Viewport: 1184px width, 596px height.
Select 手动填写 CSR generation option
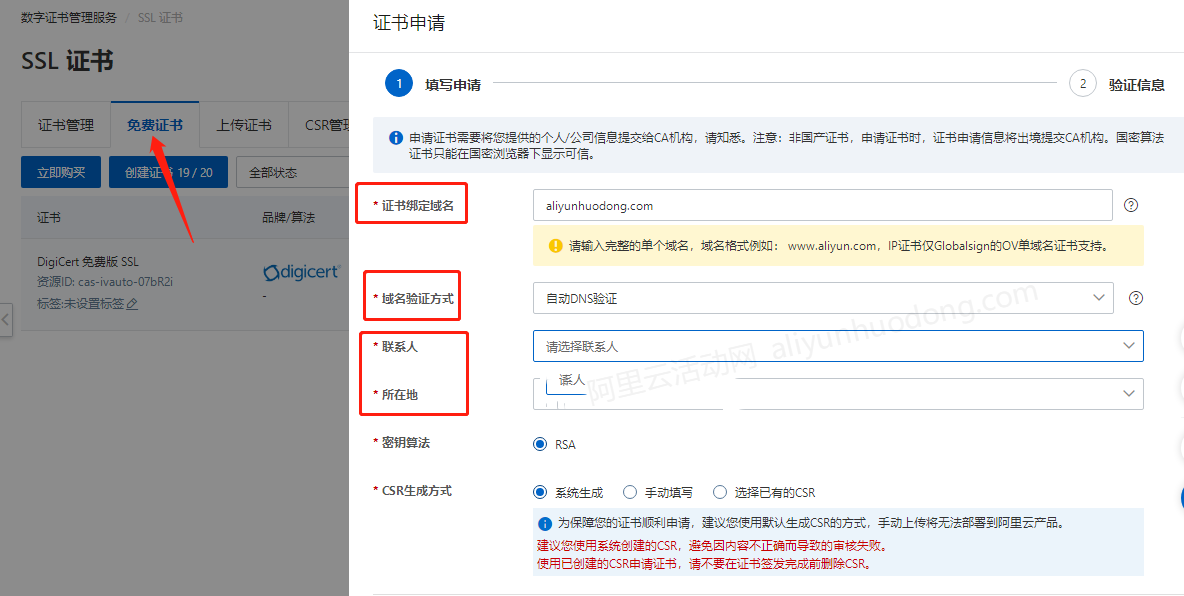630,493
